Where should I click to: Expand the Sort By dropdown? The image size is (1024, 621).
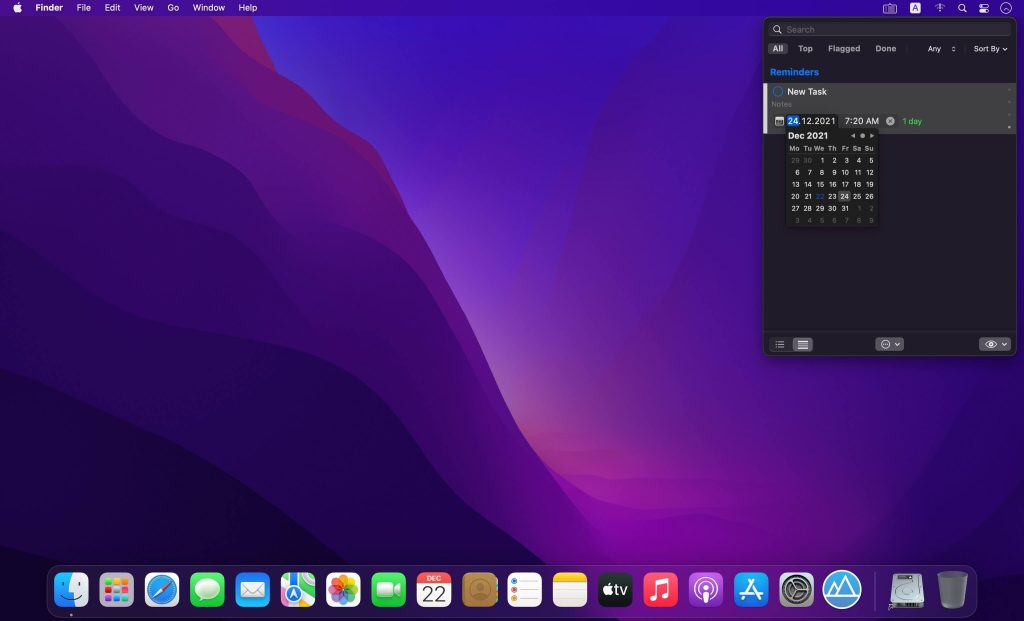point(990,49)
